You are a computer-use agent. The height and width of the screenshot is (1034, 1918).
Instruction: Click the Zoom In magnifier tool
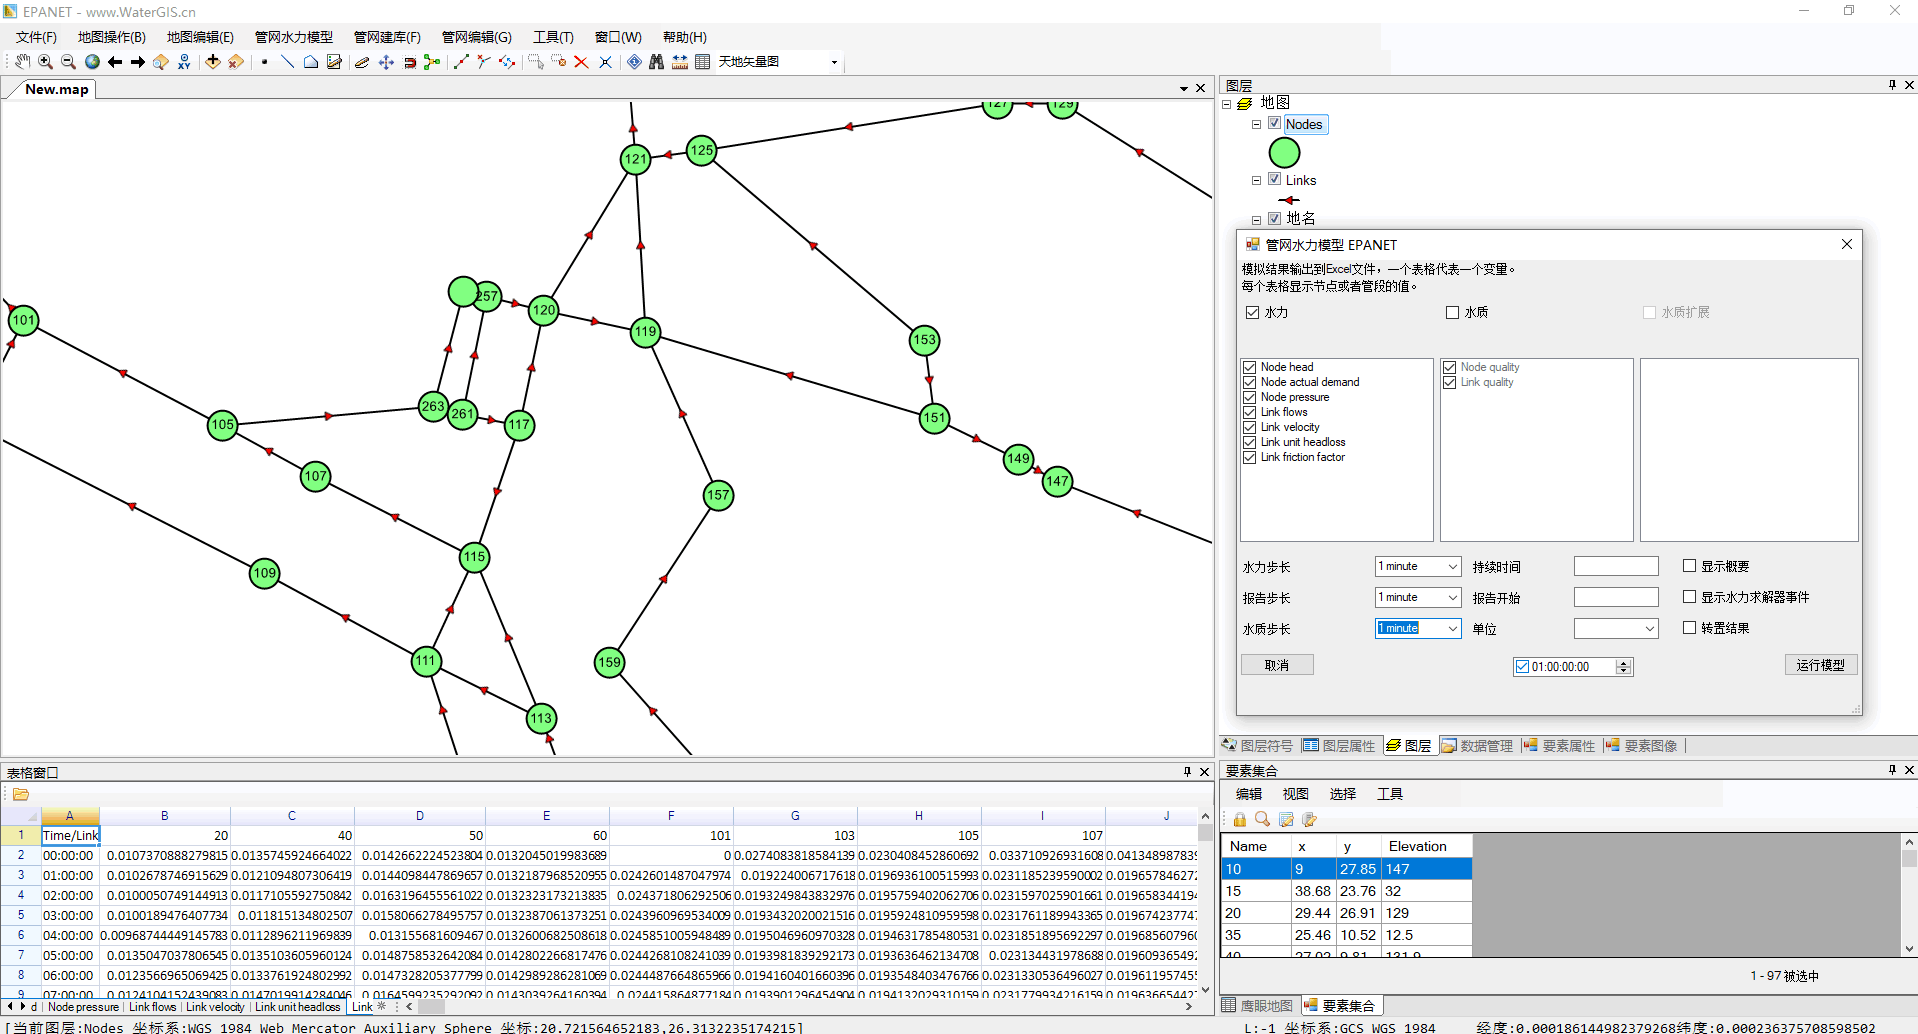tap(45, 62)
